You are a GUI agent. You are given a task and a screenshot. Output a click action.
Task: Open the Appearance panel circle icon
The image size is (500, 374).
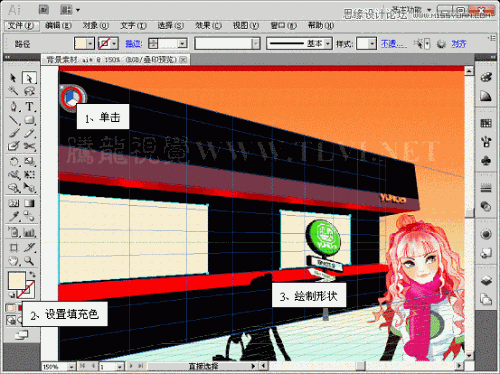click(486, 234)
